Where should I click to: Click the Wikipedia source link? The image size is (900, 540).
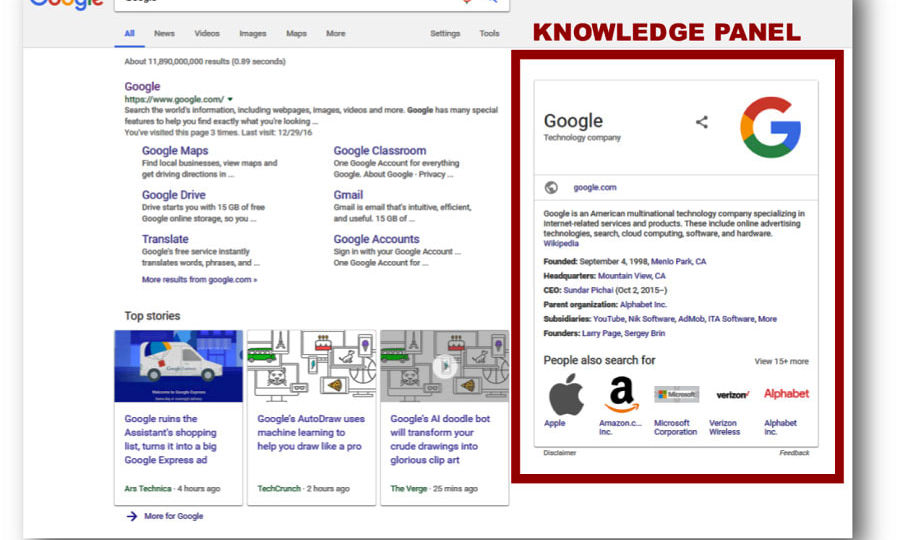tap(561, 243)
